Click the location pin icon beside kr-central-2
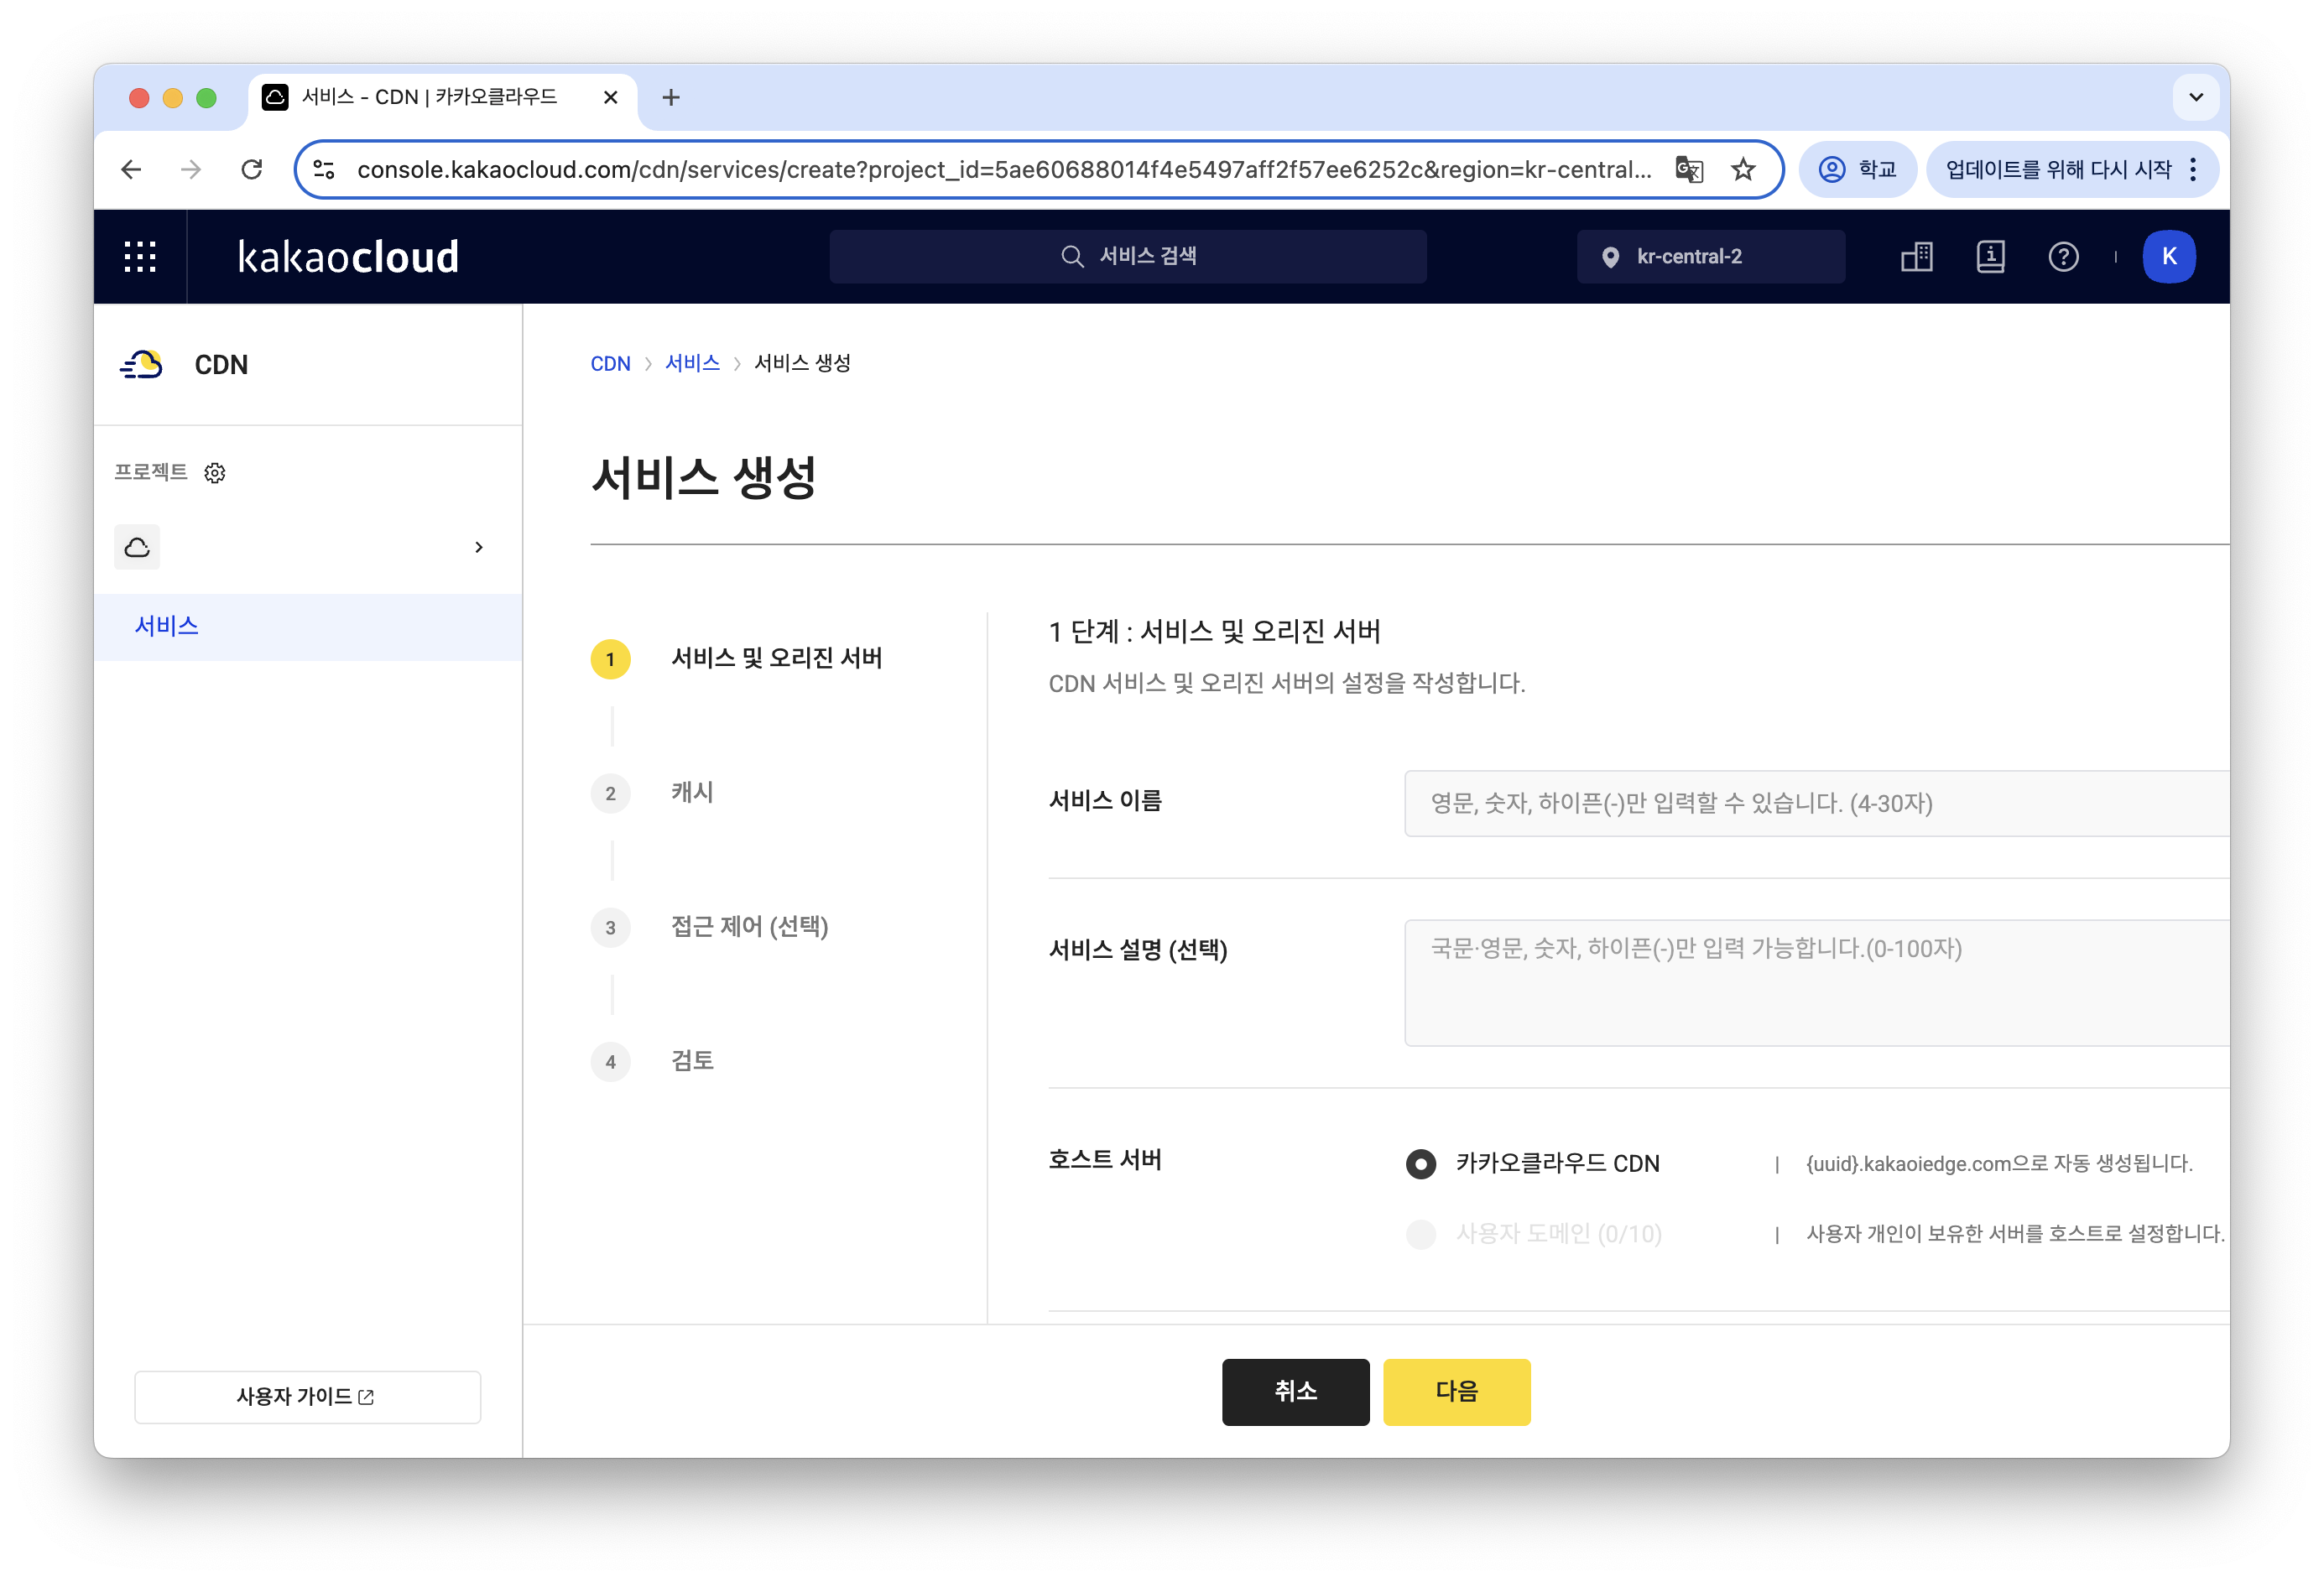The image size is (2324, 1582). point(1610,257)
